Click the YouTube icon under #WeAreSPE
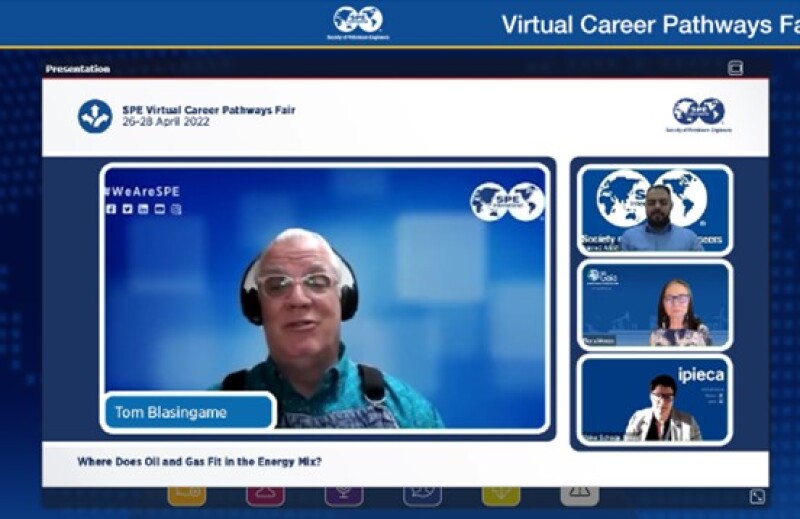This screenshot has width=800, height=519. tap(159, 209)
